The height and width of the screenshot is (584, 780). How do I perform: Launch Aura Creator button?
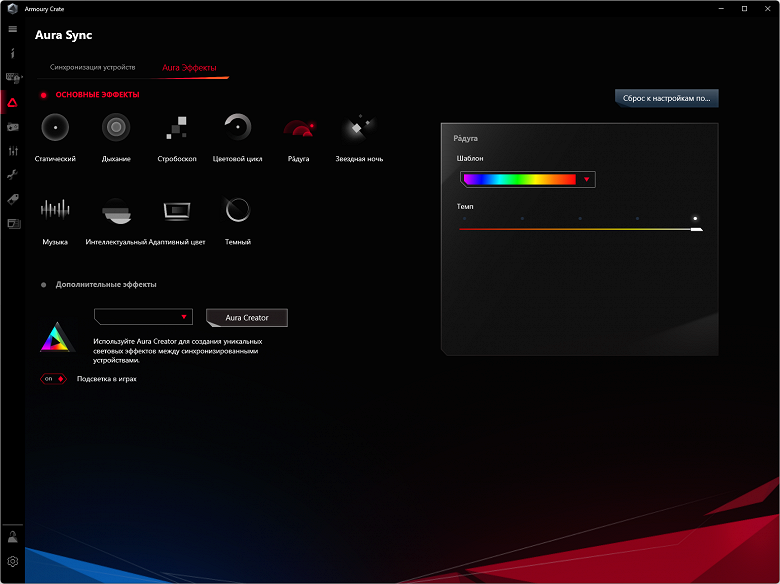[247, 318]
